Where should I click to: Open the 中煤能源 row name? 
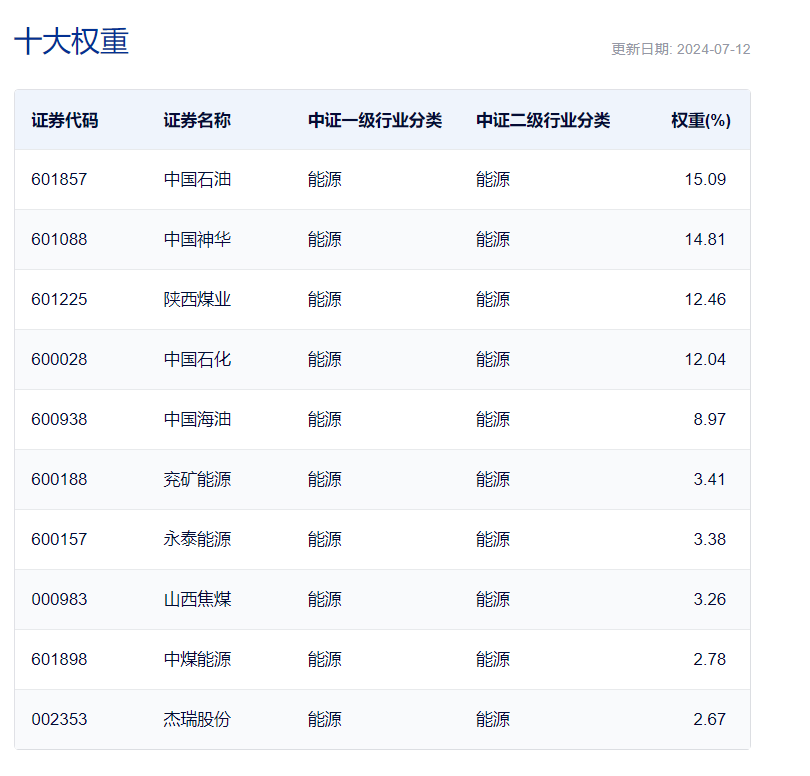point(197,659)
